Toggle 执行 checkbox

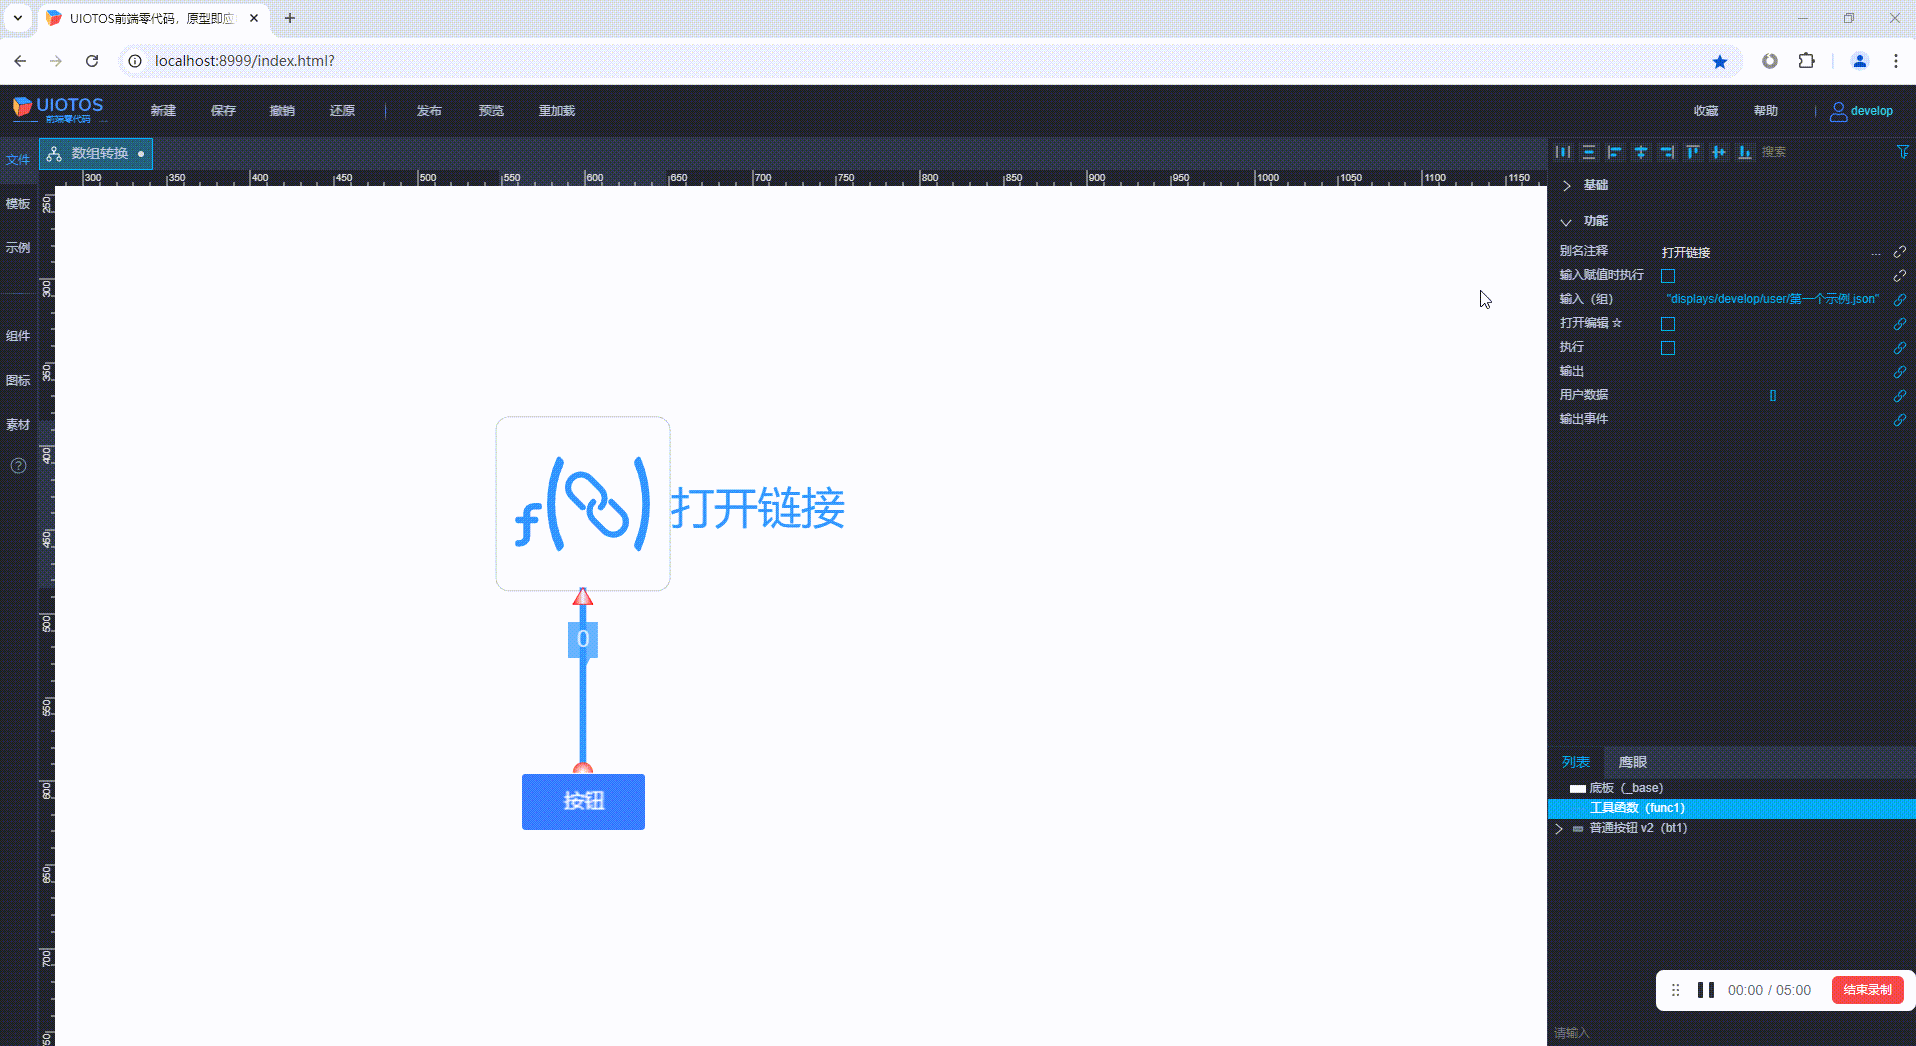pos(1668,348)
